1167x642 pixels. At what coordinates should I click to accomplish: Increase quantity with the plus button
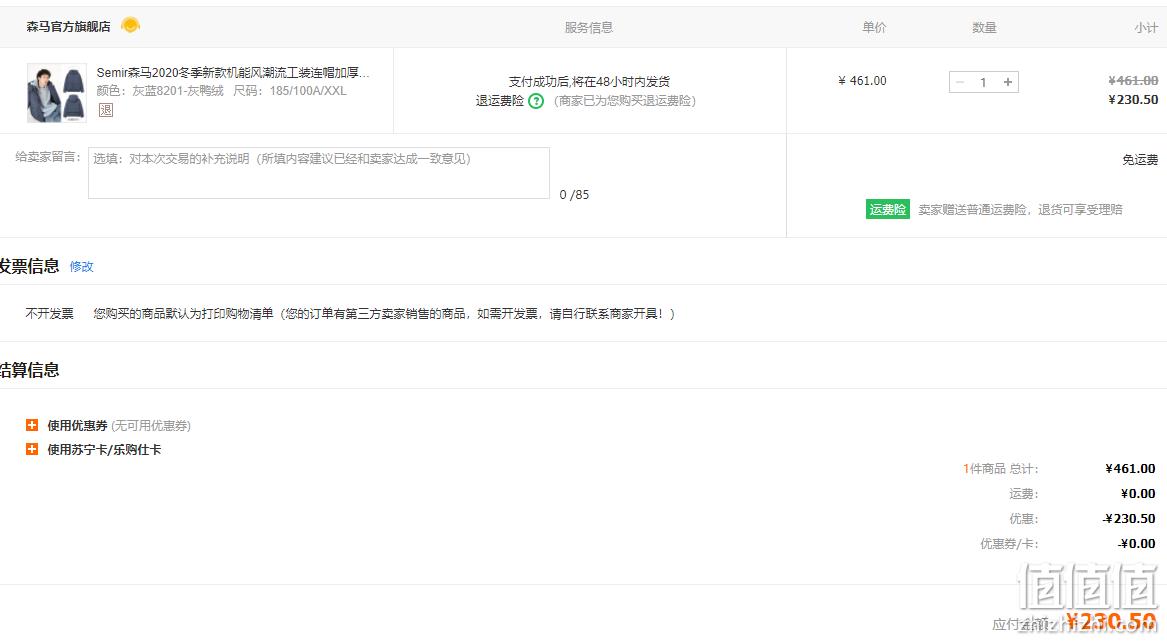pos(1008,82)
